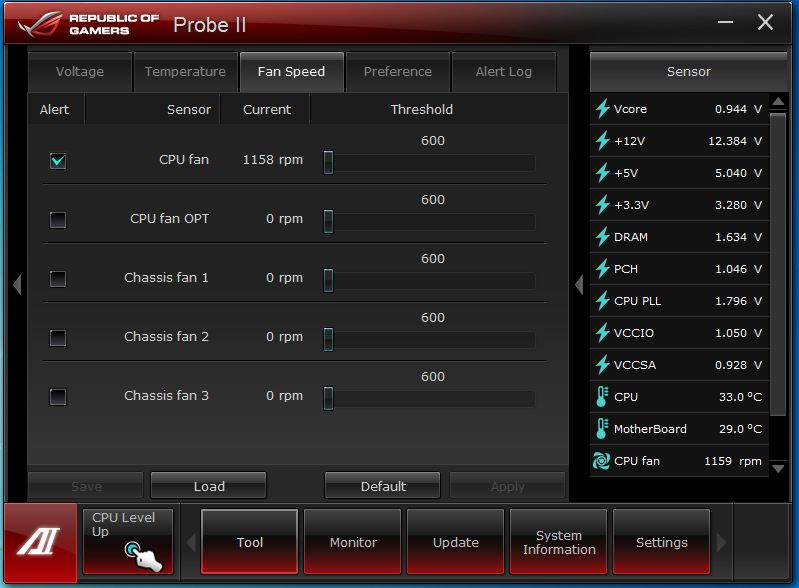Screen dimensions: 799x588
Task: Click the CPU fan spinner icon in sensor list
Action: (601, 461)
